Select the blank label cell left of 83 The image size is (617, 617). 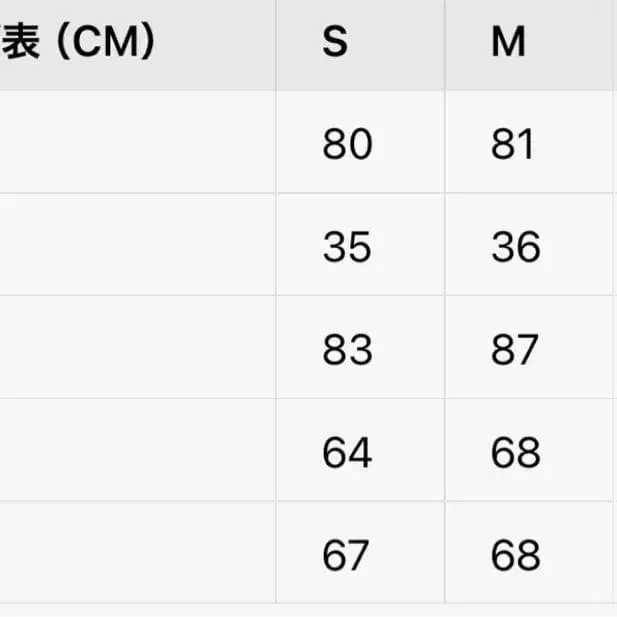(x=137, y=348)
